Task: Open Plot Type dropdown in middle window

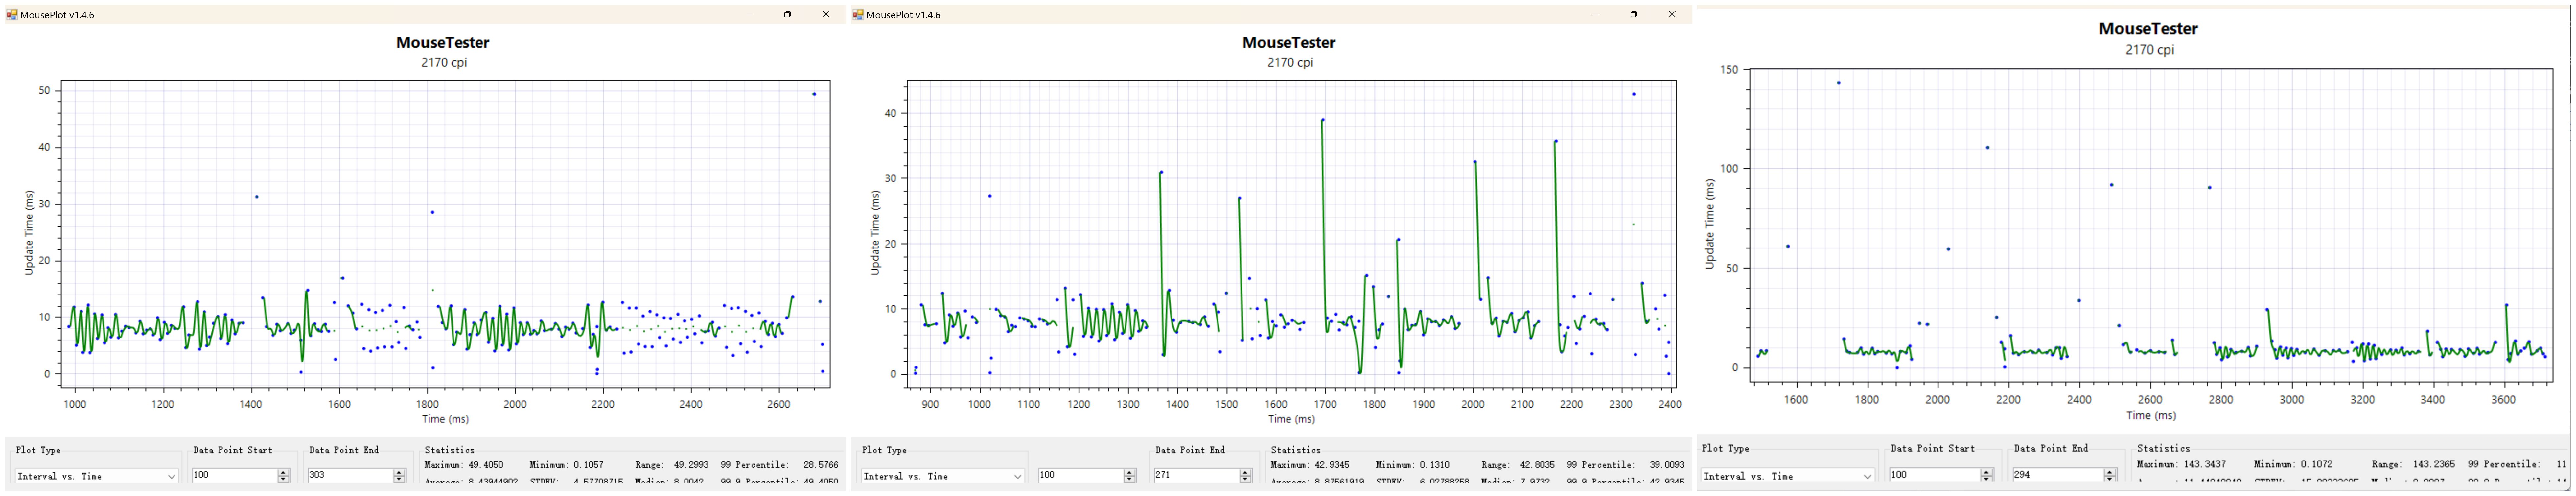Action: click(943, 476)
